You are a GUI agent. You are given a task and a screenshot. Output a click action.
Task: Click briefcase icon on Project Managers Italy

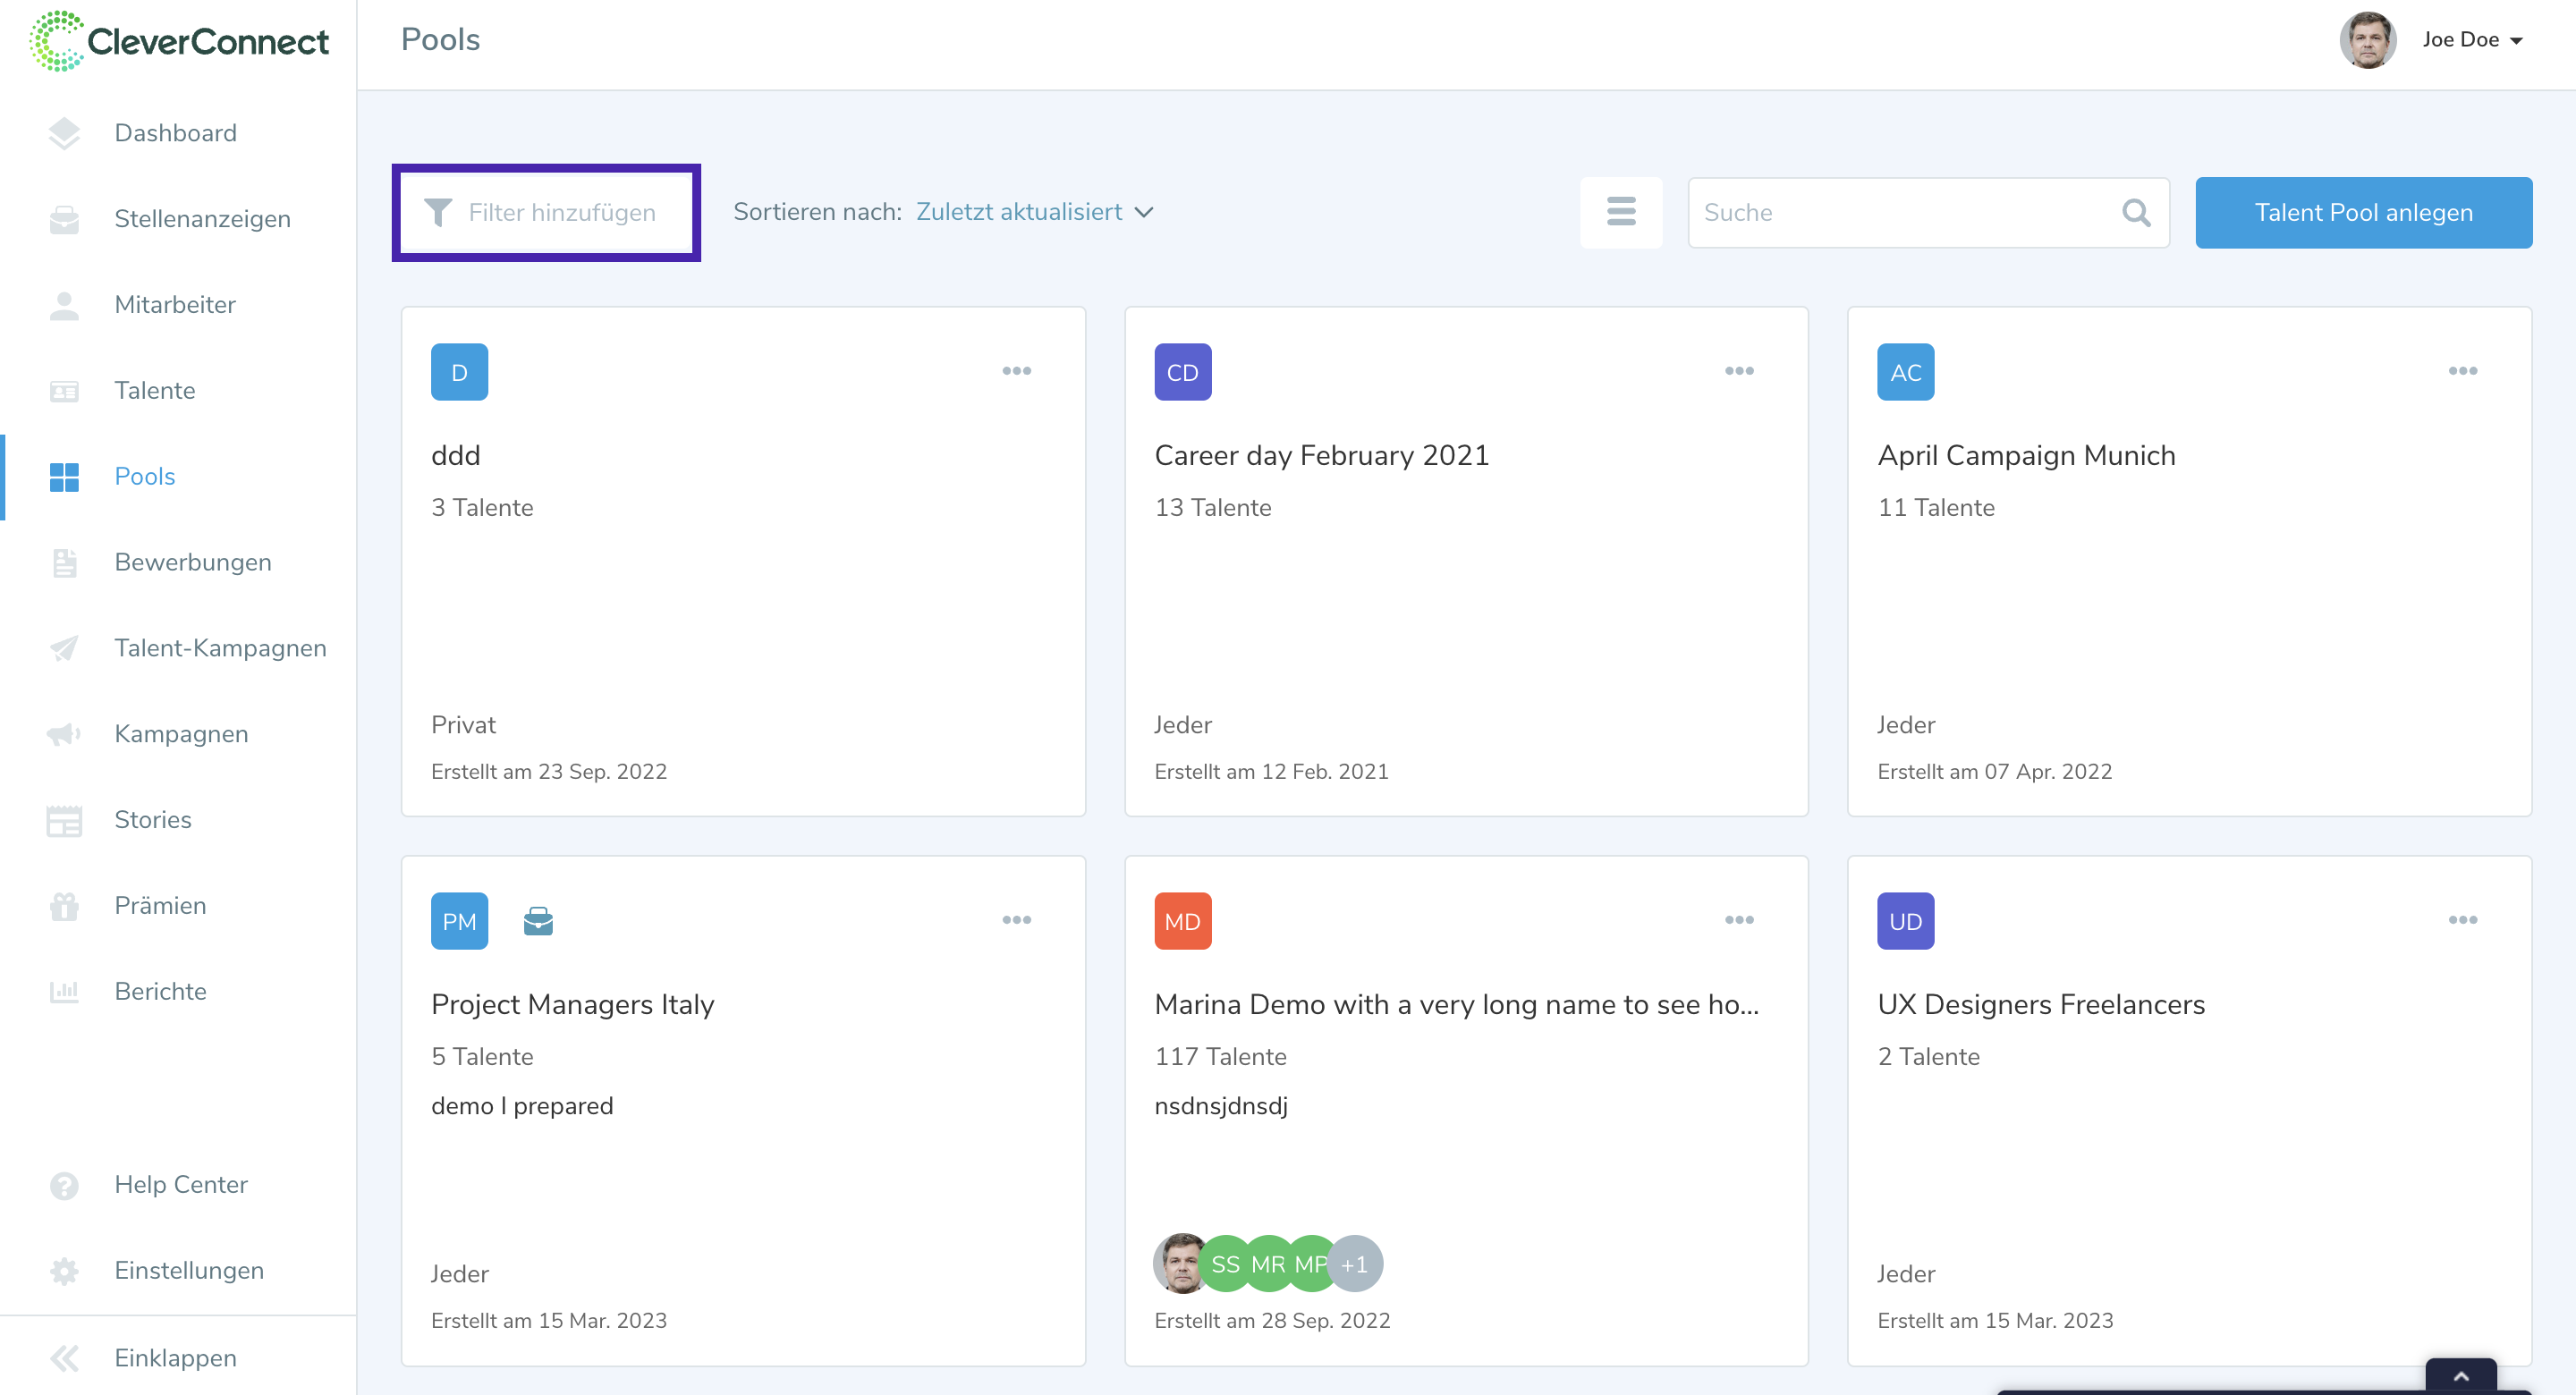[538, 920]
